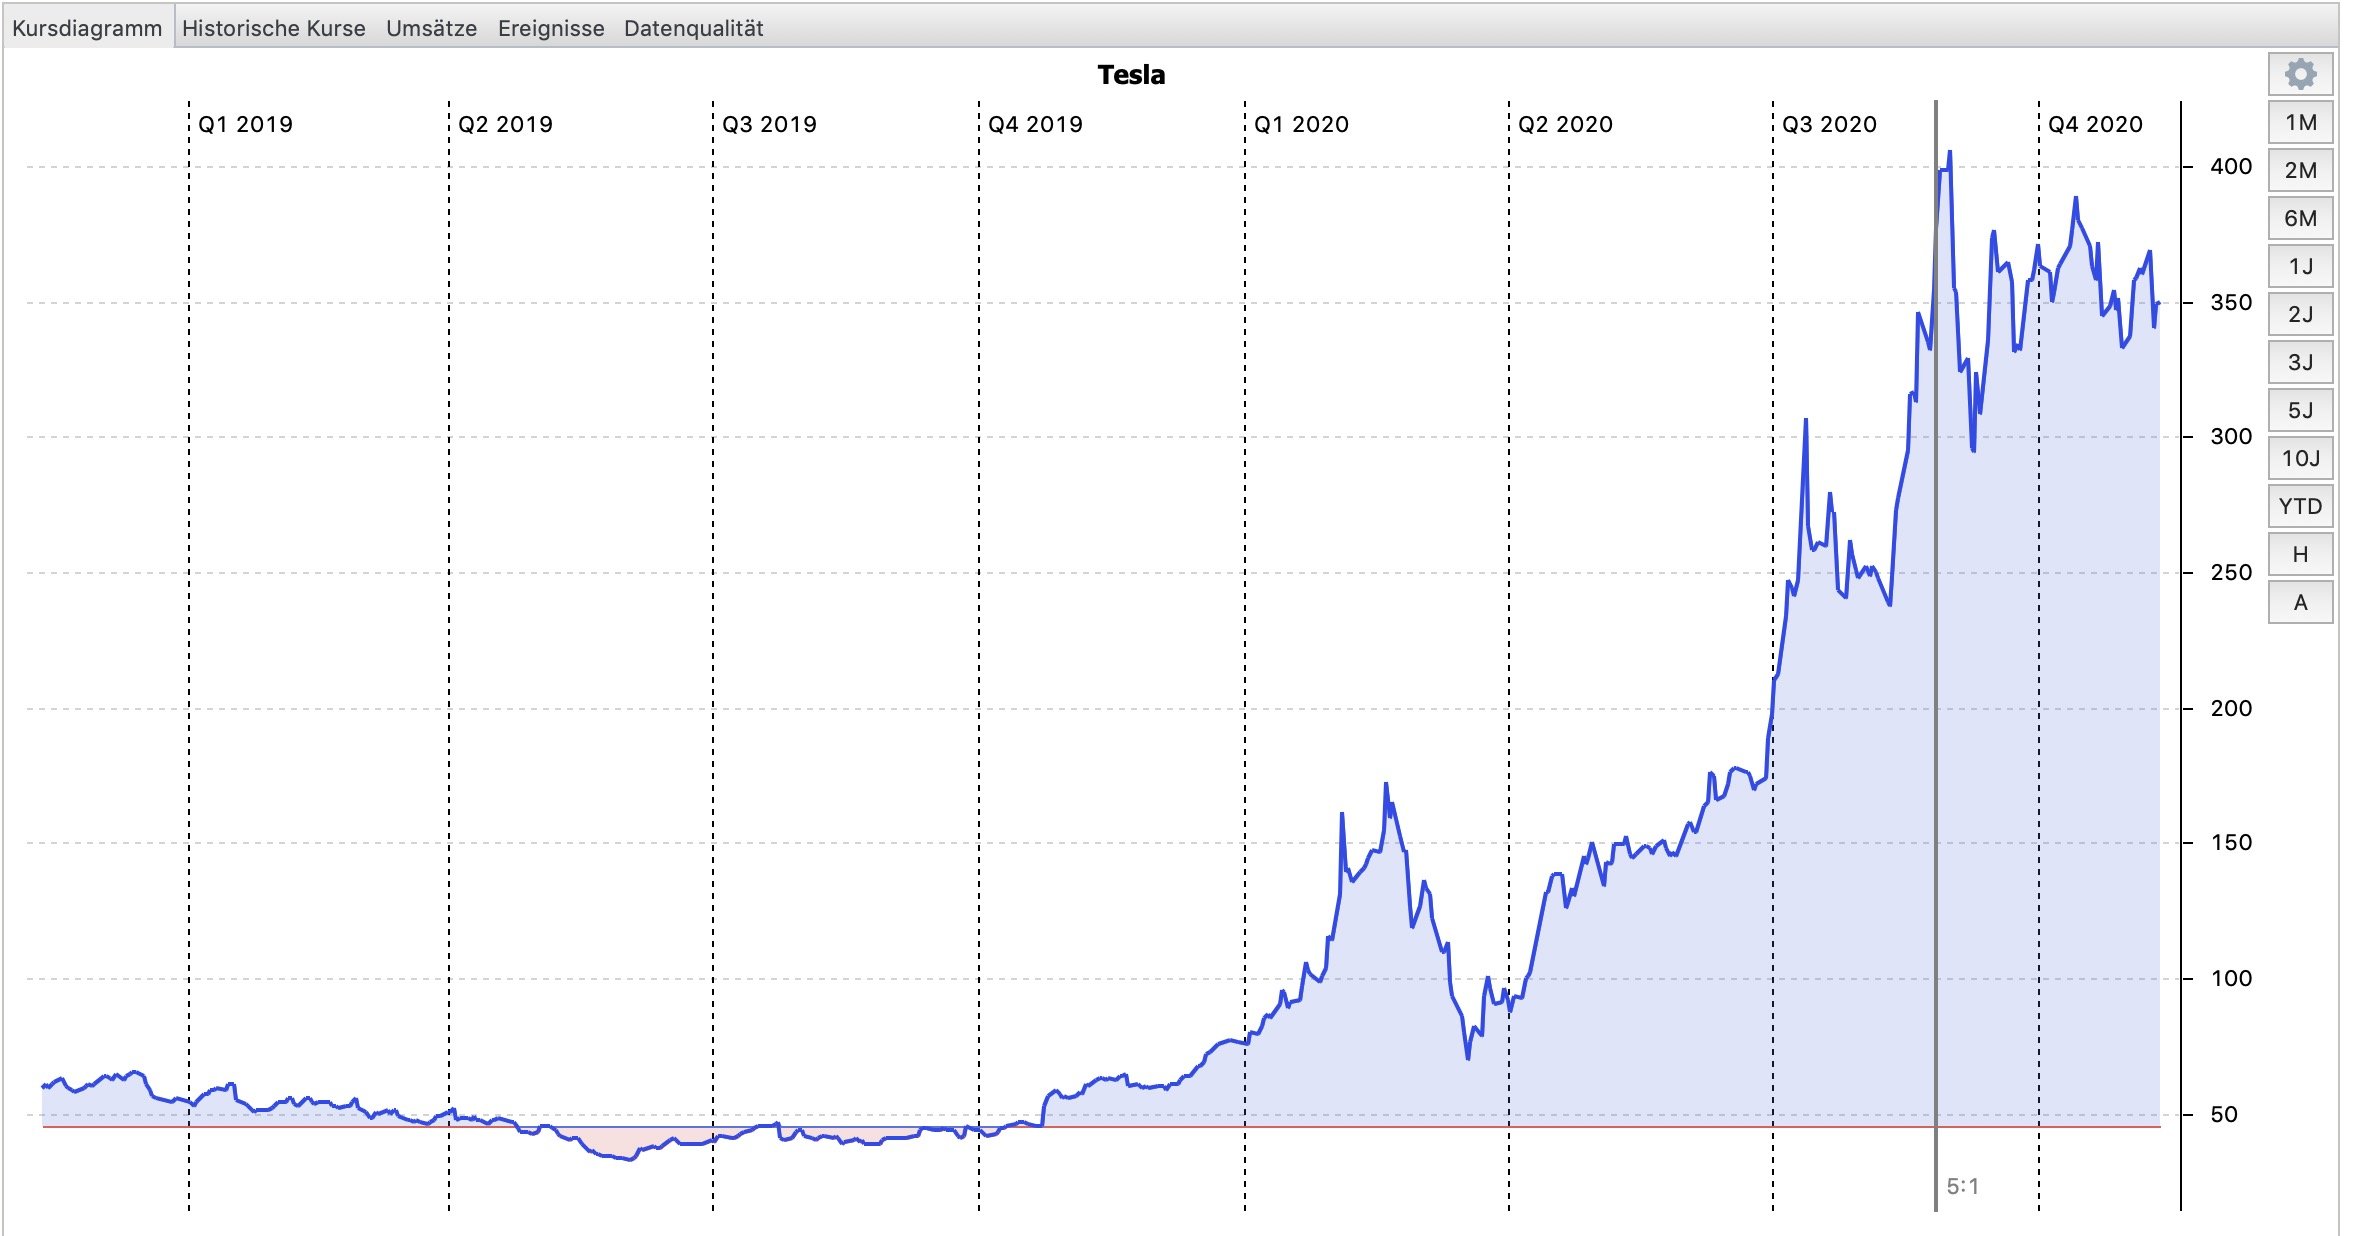The image size is (2358, 1236).
Task: Switch to Historische Kurse tab
Action: point(273,28)
